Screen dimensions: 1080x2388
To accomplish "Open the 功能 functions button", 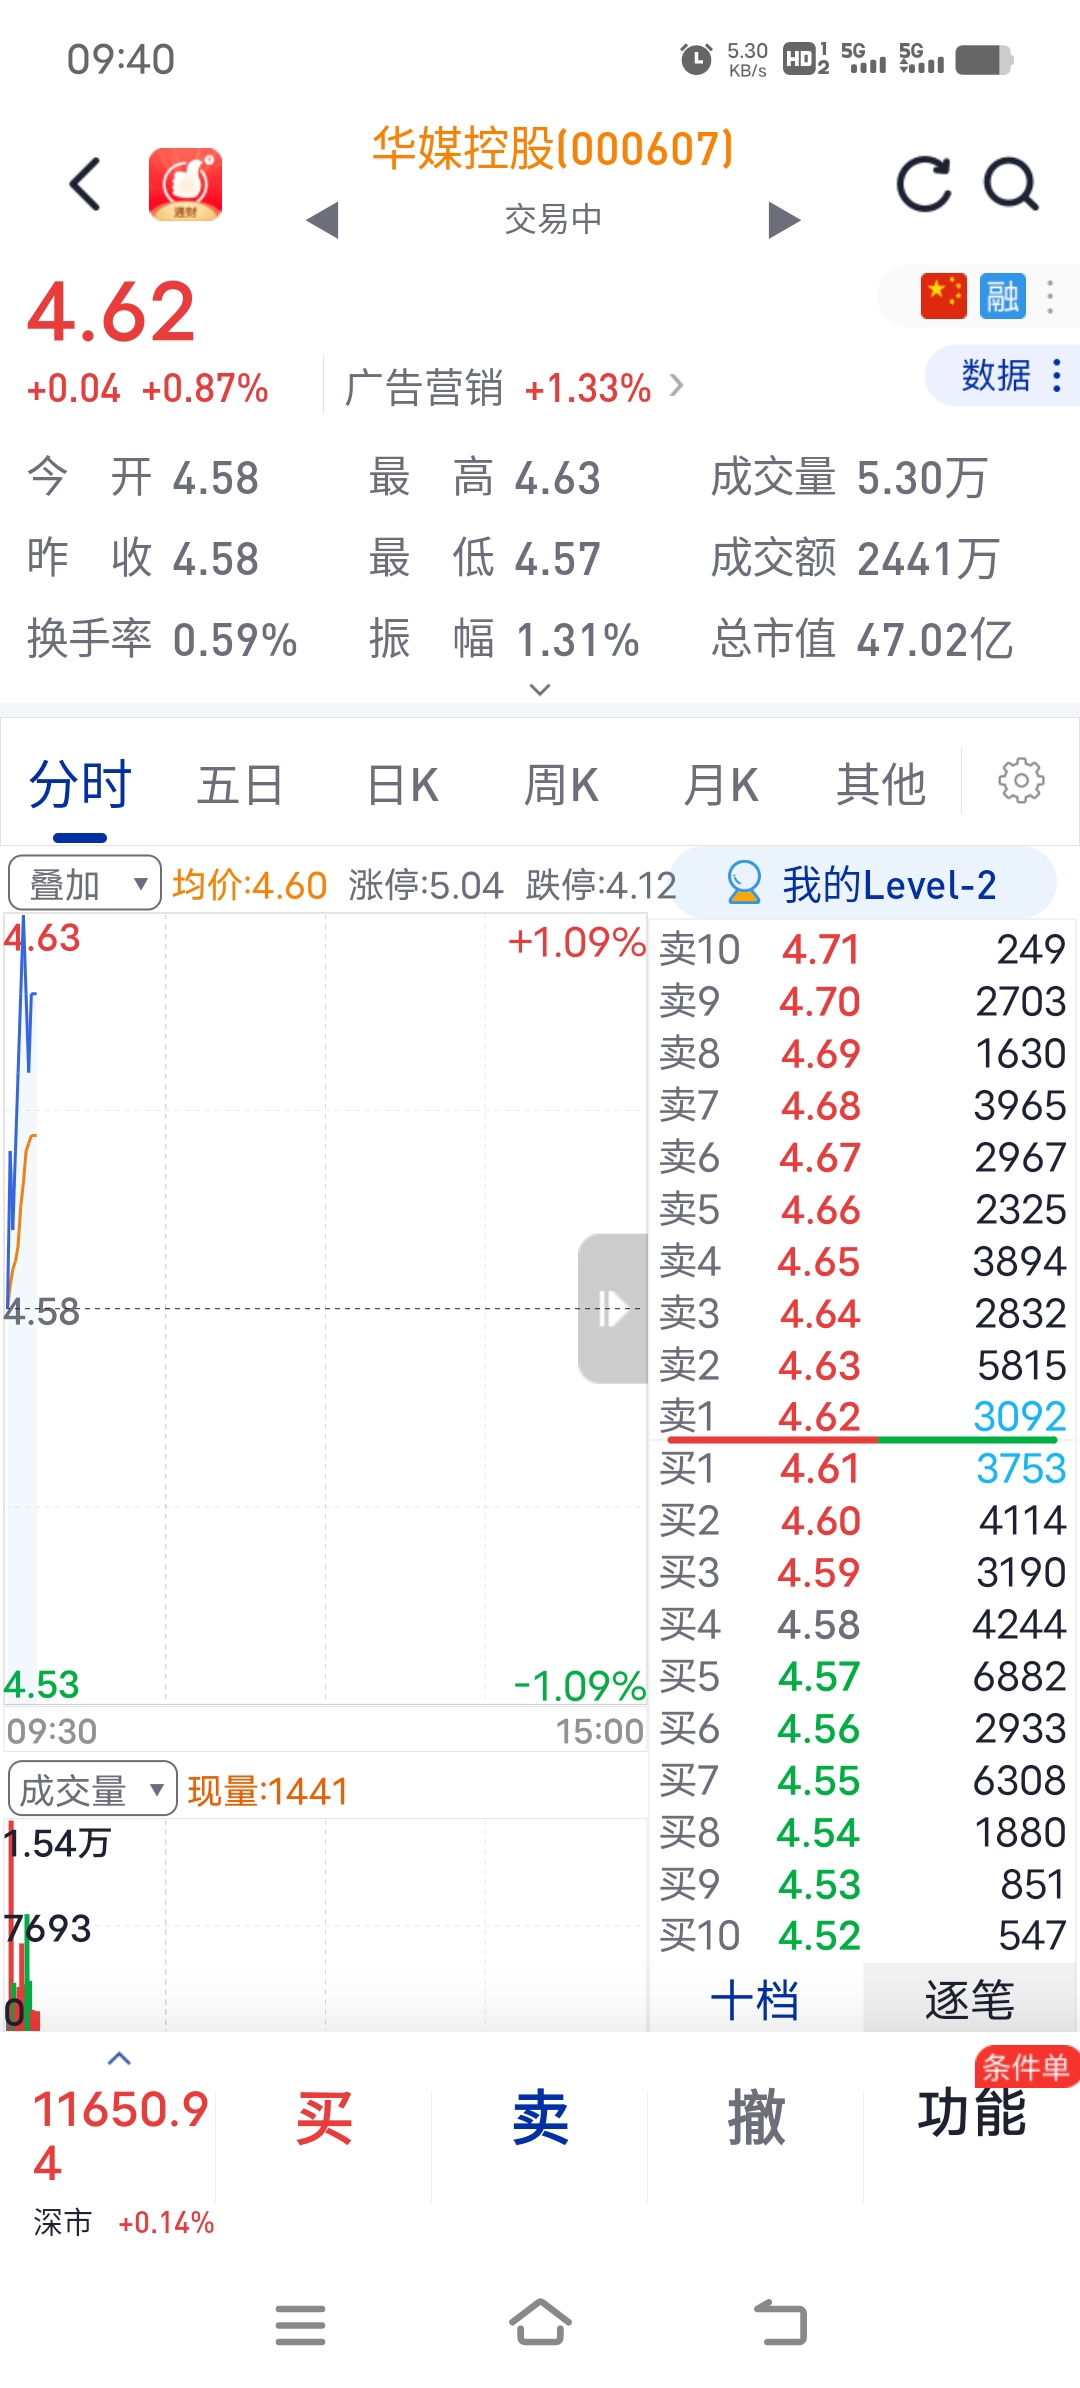I will tap(972, 2114).
